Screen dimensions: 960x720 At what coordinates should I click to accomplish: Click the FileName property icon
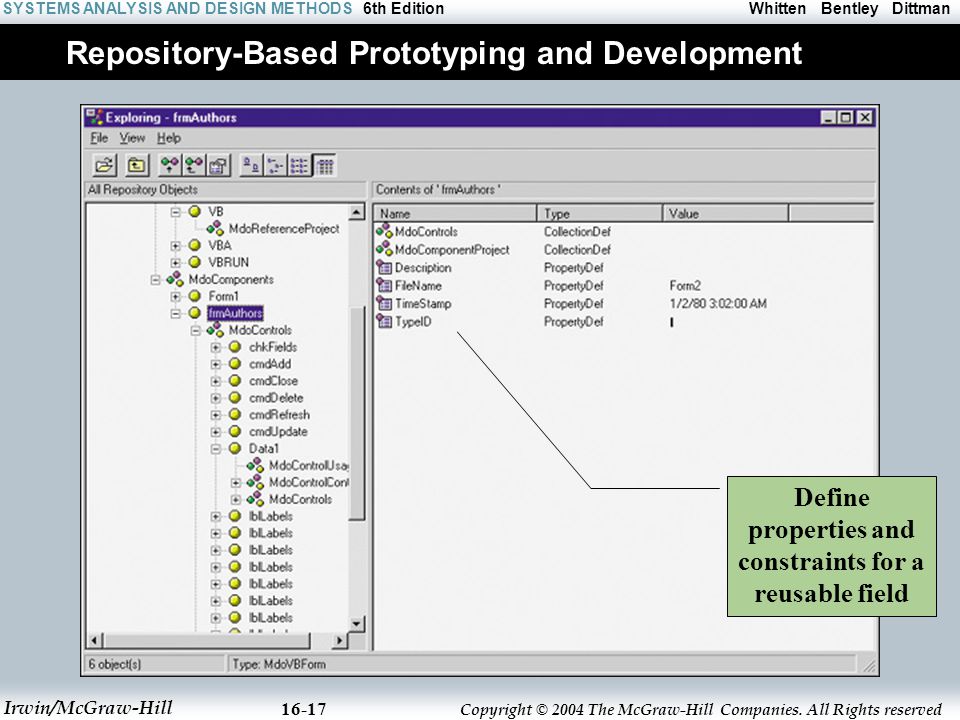coord(384,285)
